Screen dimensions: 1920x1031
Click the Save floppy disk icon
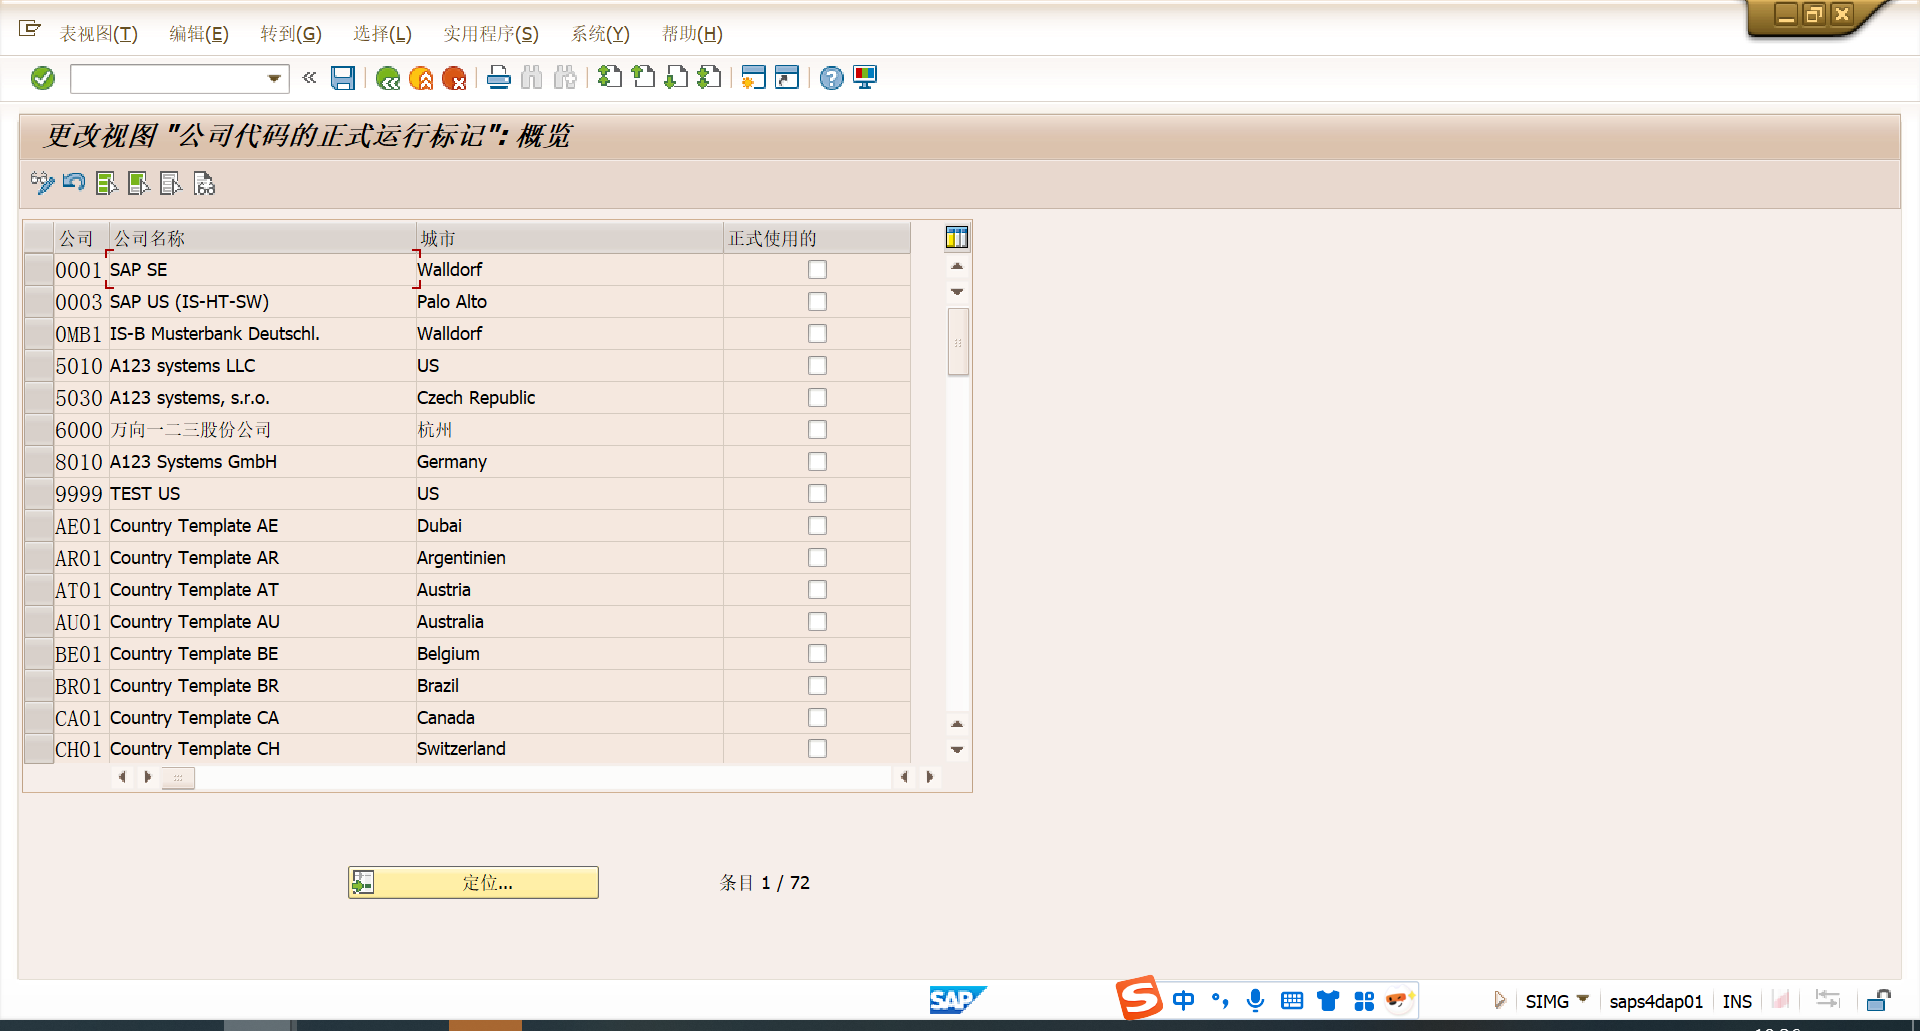click(343, 78)
